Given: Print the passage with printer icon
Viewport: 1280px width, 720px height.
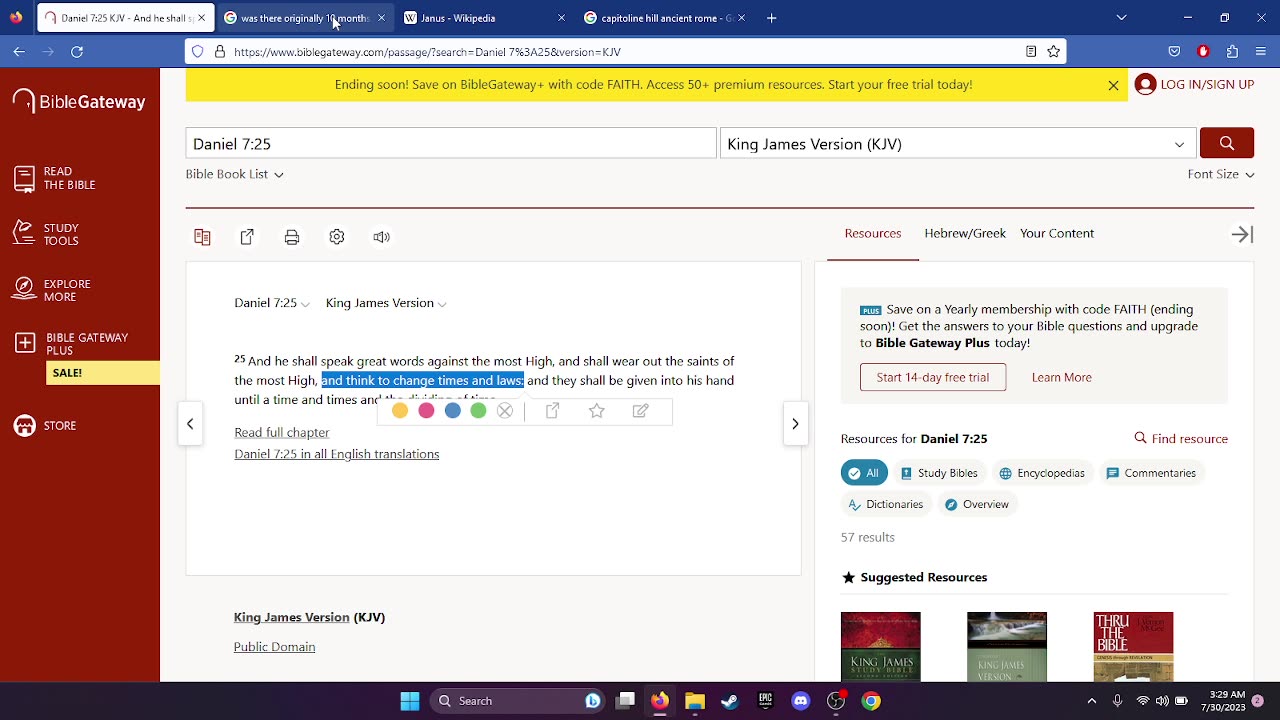Looking at the screenshot, I should 292,237.
